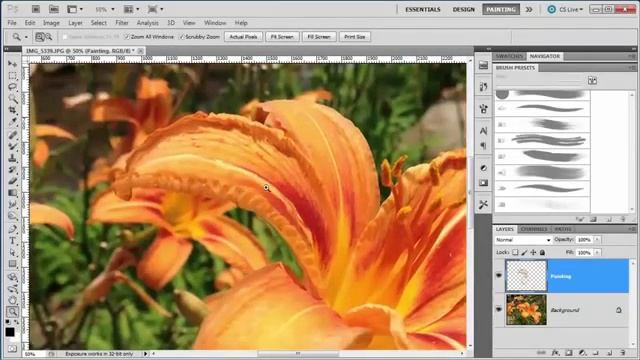Open the File menu

(12, 23)
